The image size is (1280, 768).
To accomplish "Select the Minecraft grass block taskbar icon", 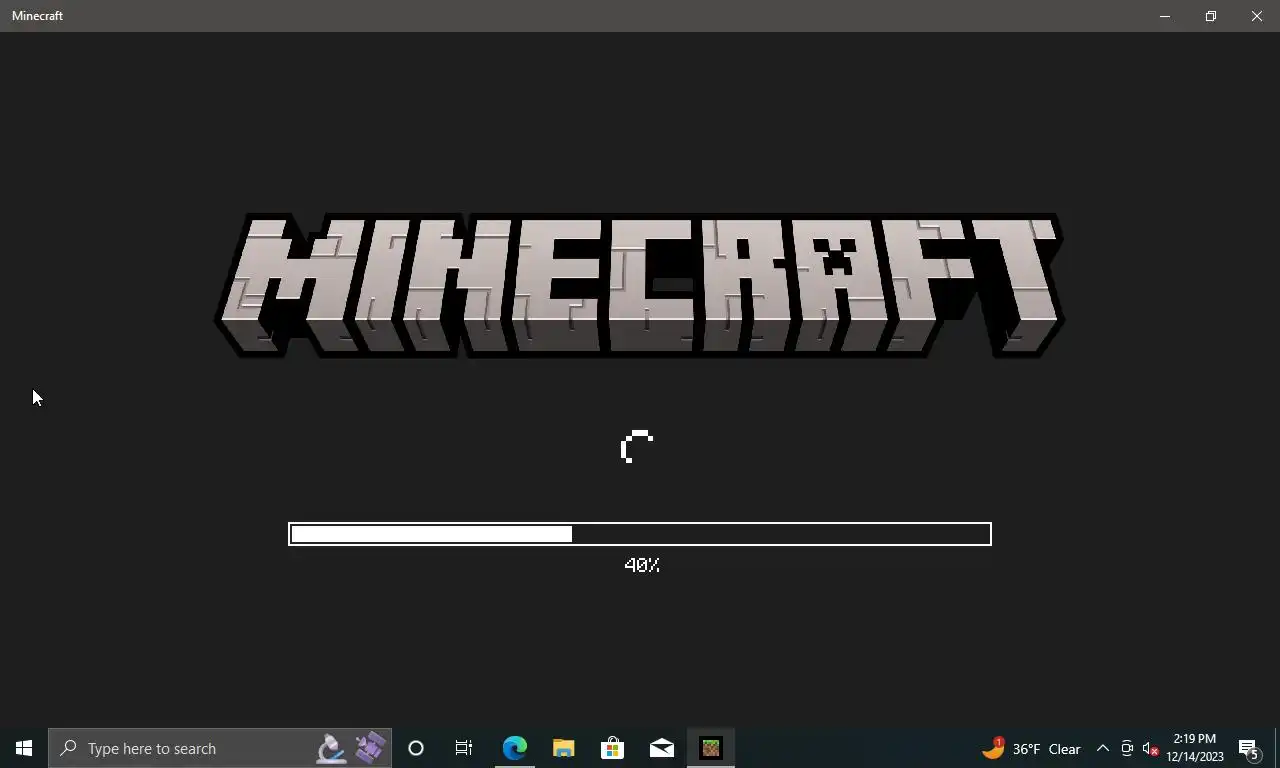I will pos(710,748).
